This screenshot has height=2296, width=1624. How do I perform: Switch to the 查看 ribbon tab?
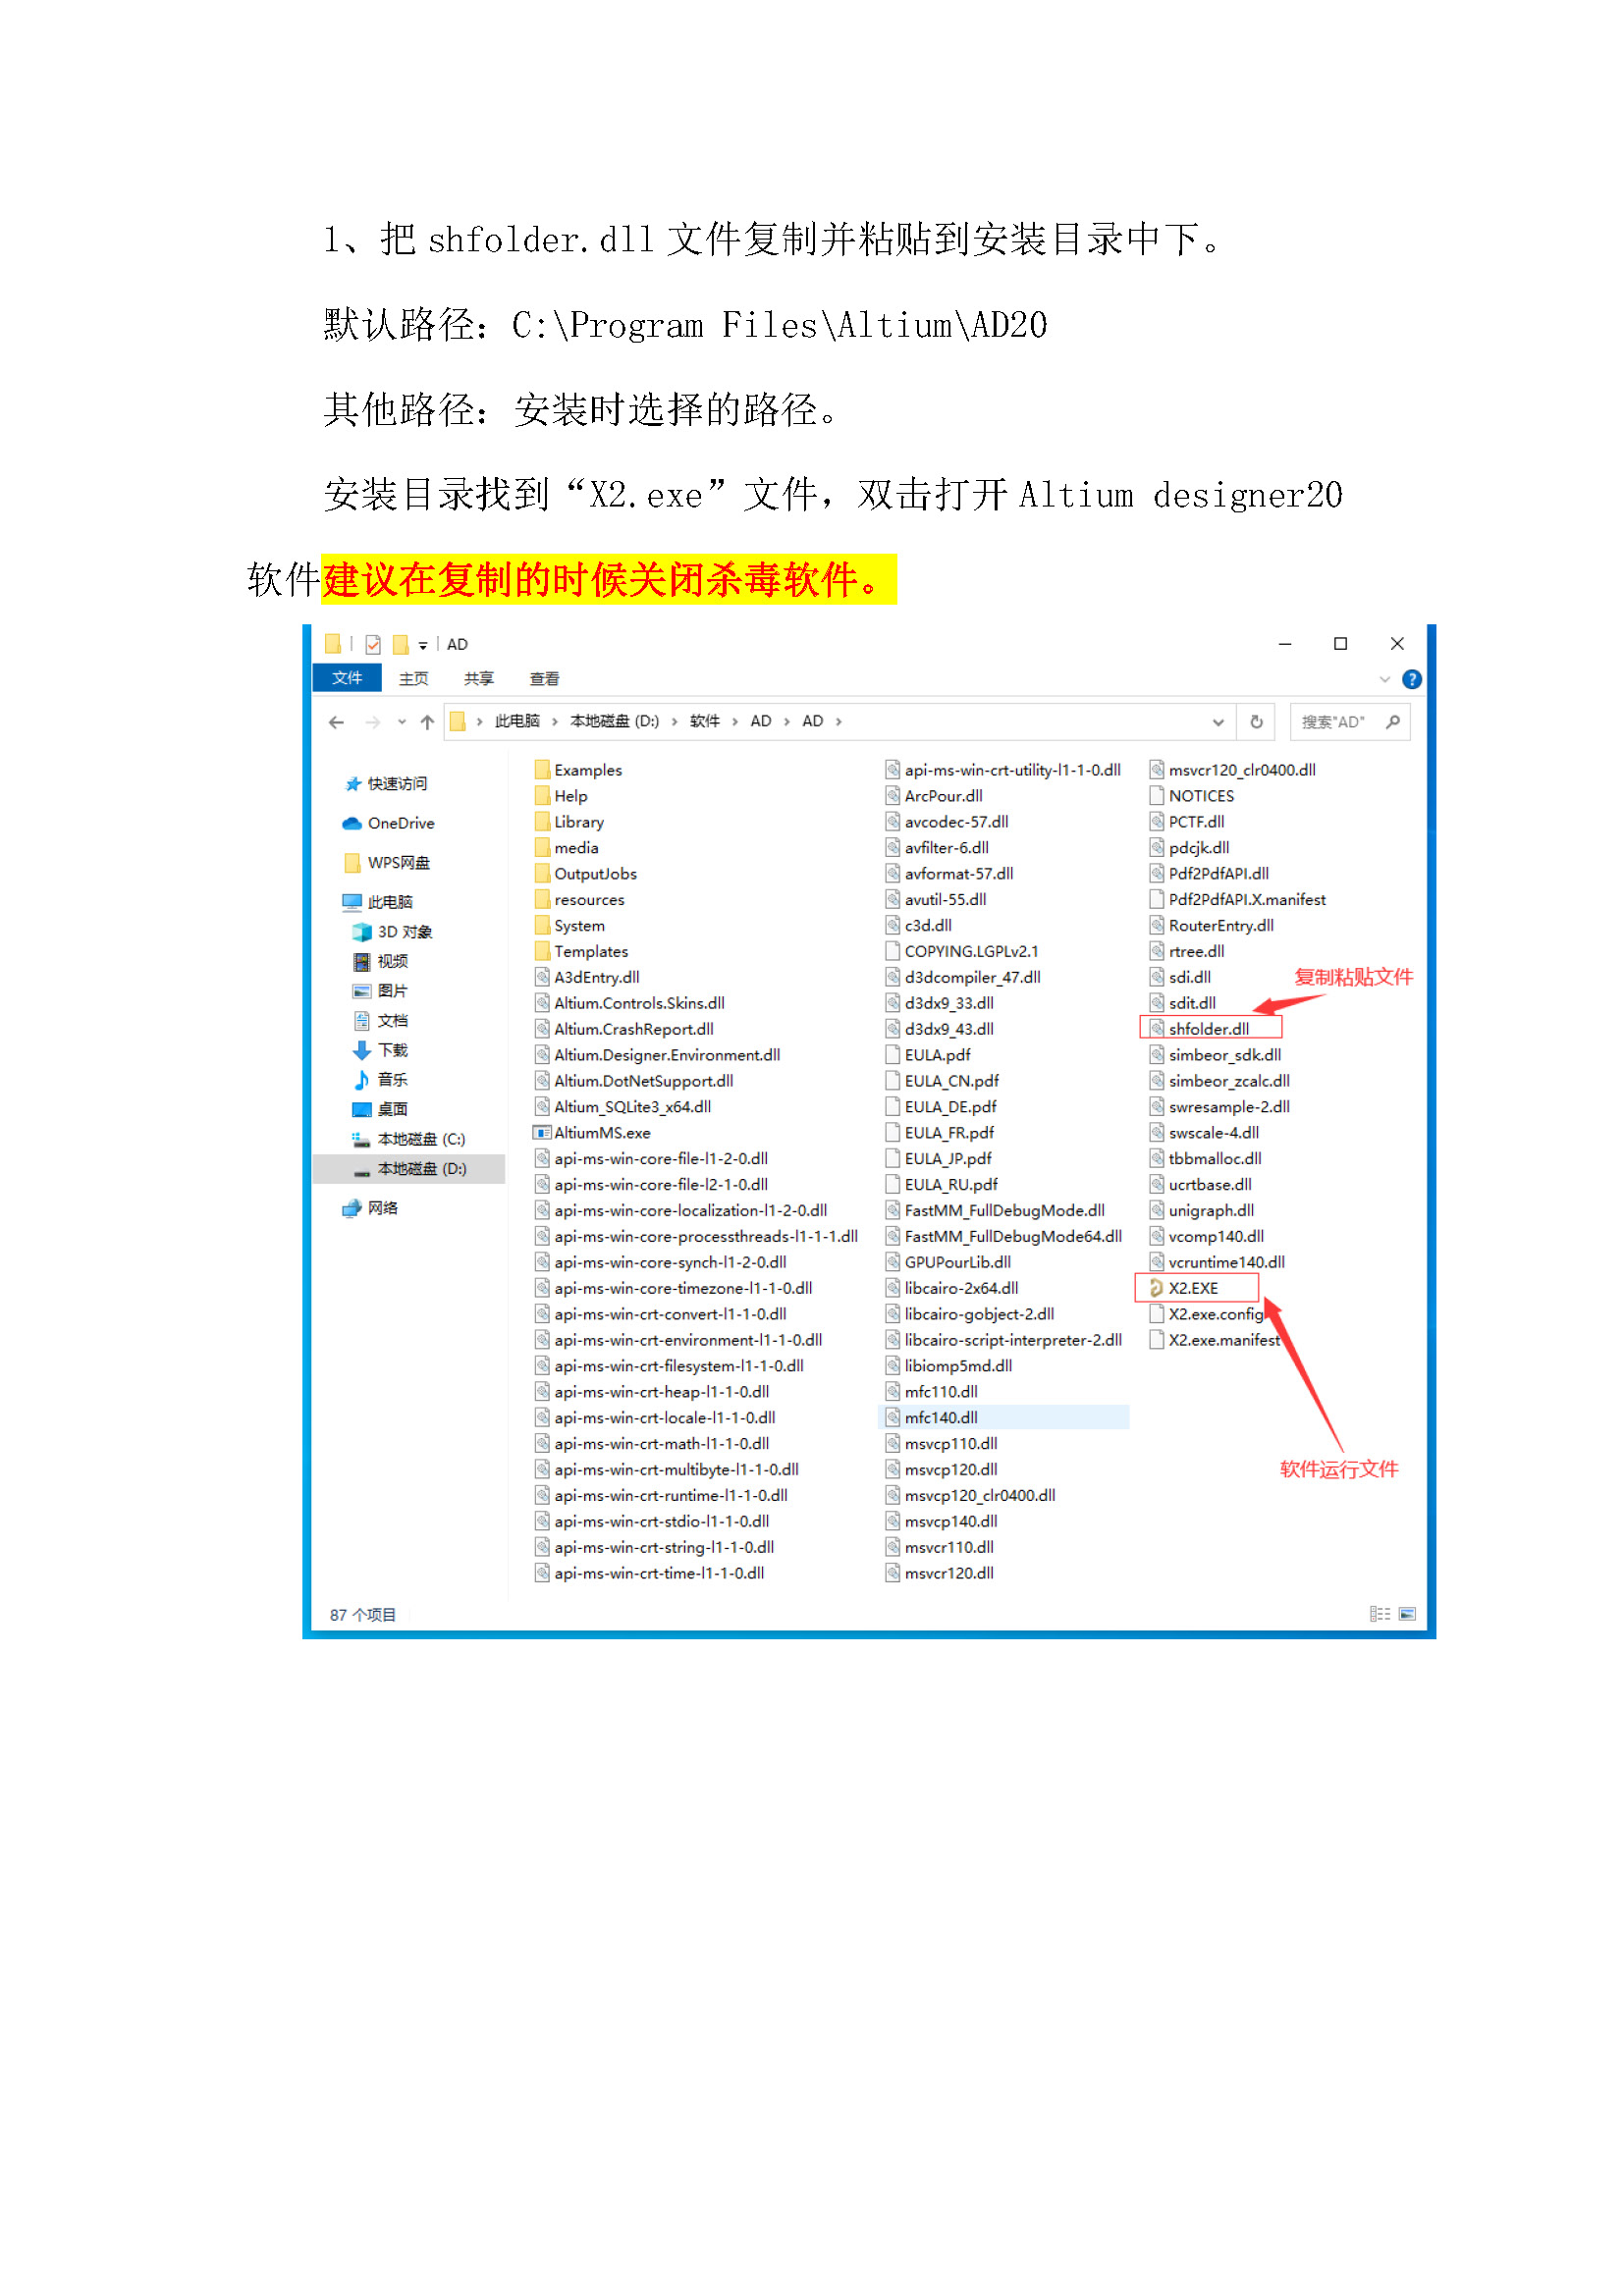544,679
